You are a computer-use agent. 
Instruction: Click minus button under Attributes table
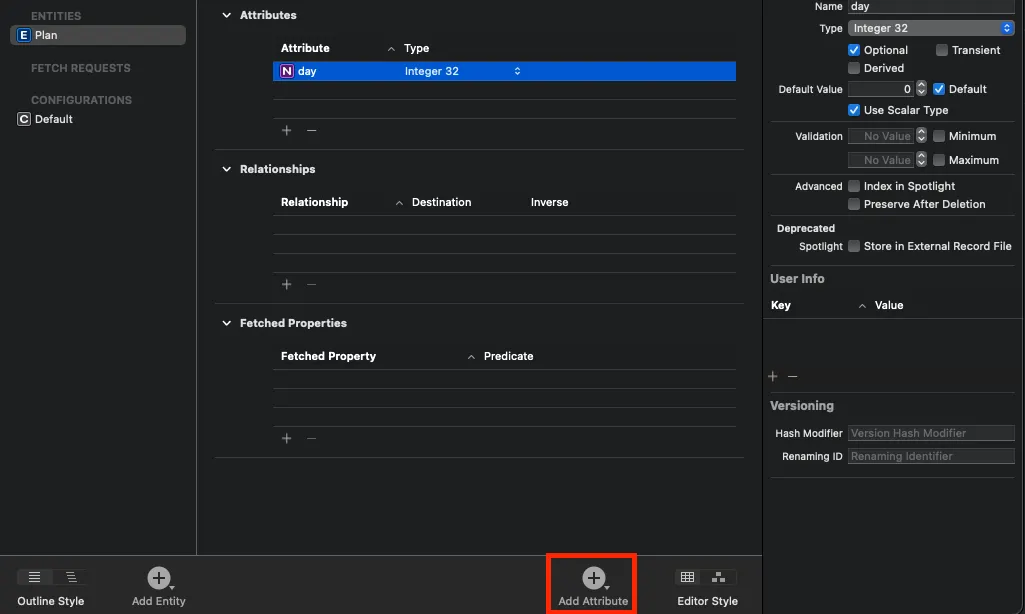[x=311, y=130]
